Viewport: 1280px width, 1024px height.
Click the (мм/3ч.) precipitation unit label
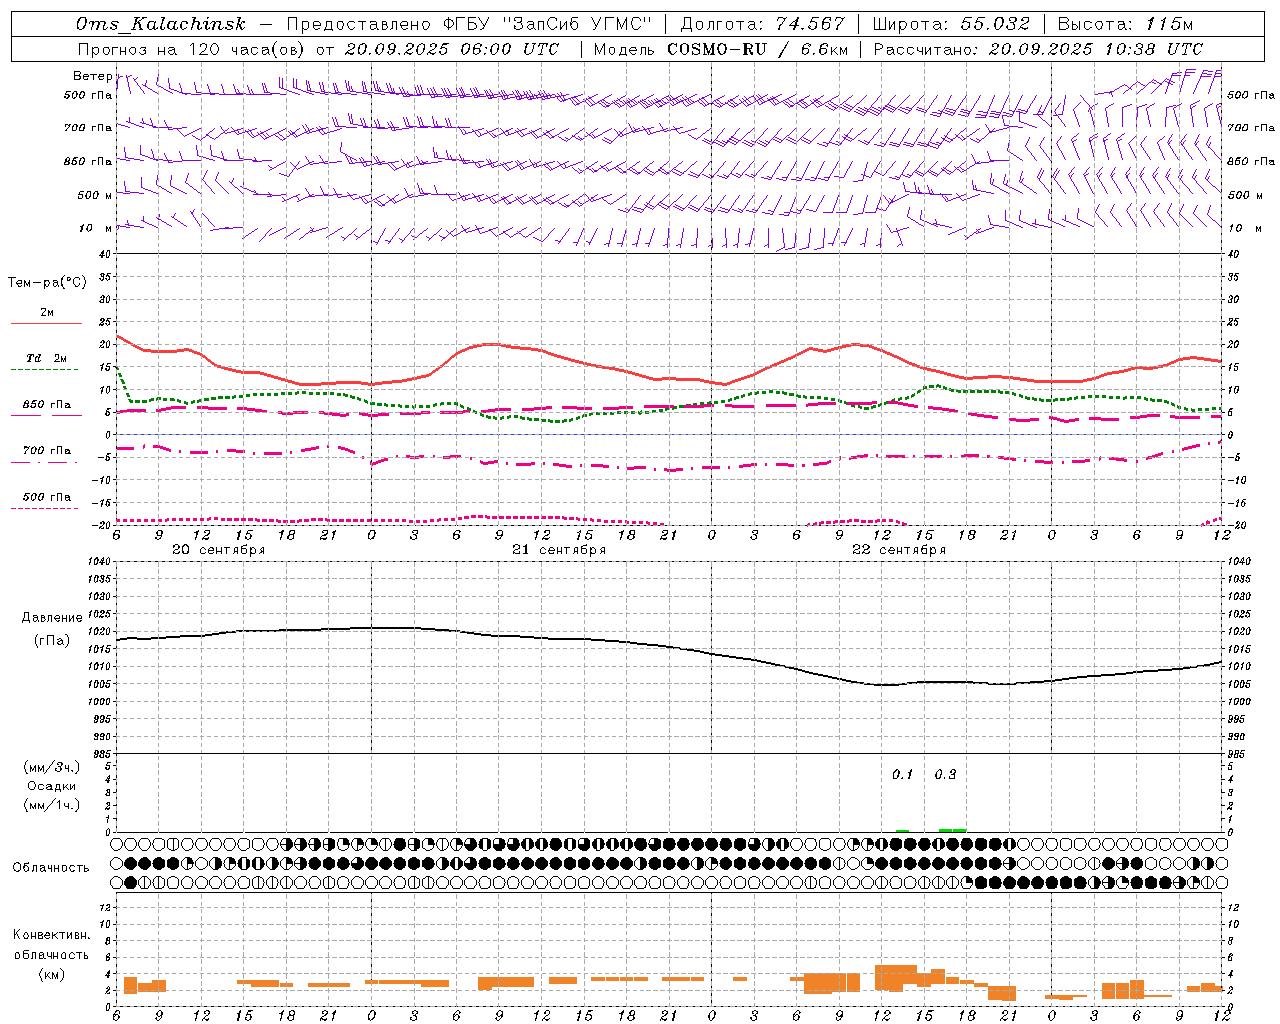pyautogui.click(x=51, y=767)
